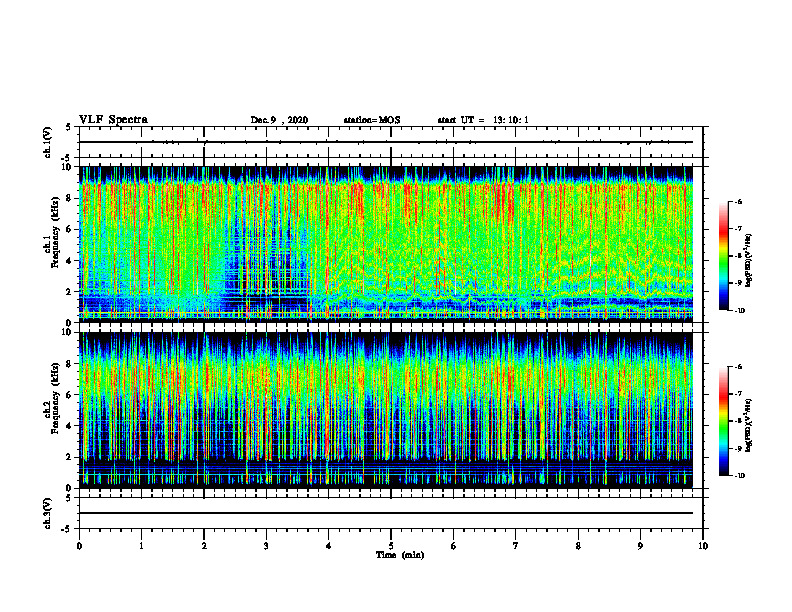Viewport: 792px width, 612px height.
Task: Click the 'ch.3(V)' axis label
Action: pyautogui.click(x=47, y=513)
